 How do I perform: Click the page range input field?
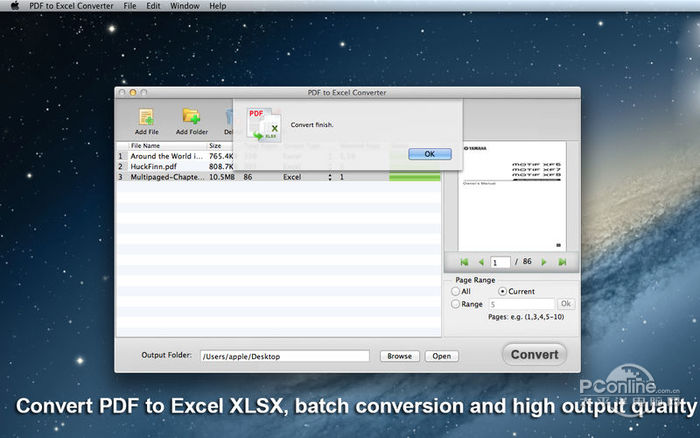(521, 304)
